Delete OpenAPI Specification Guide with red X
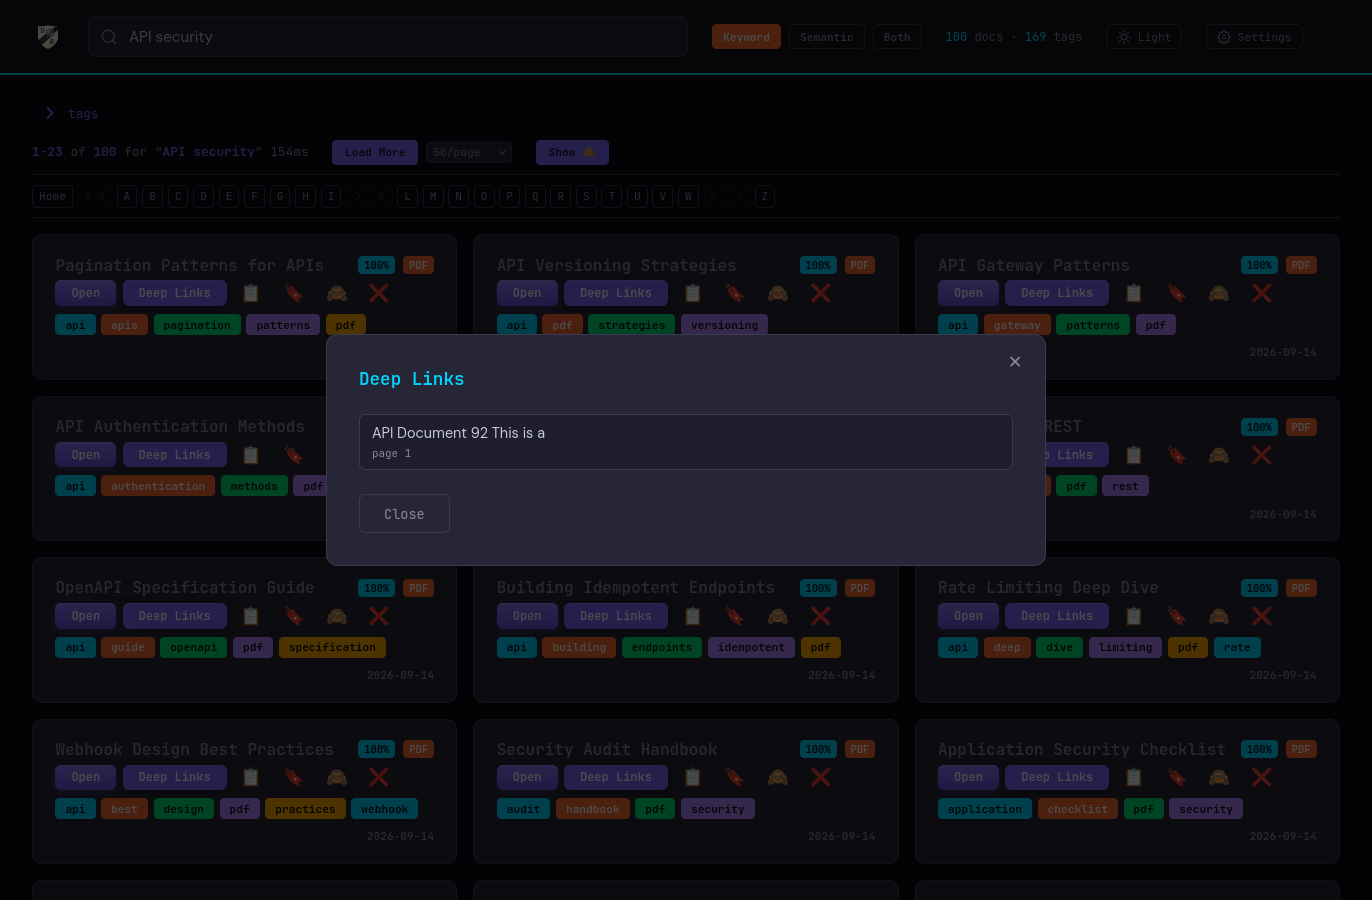The height and width of the screenshot is (900, 1372). tap(379, 616)
